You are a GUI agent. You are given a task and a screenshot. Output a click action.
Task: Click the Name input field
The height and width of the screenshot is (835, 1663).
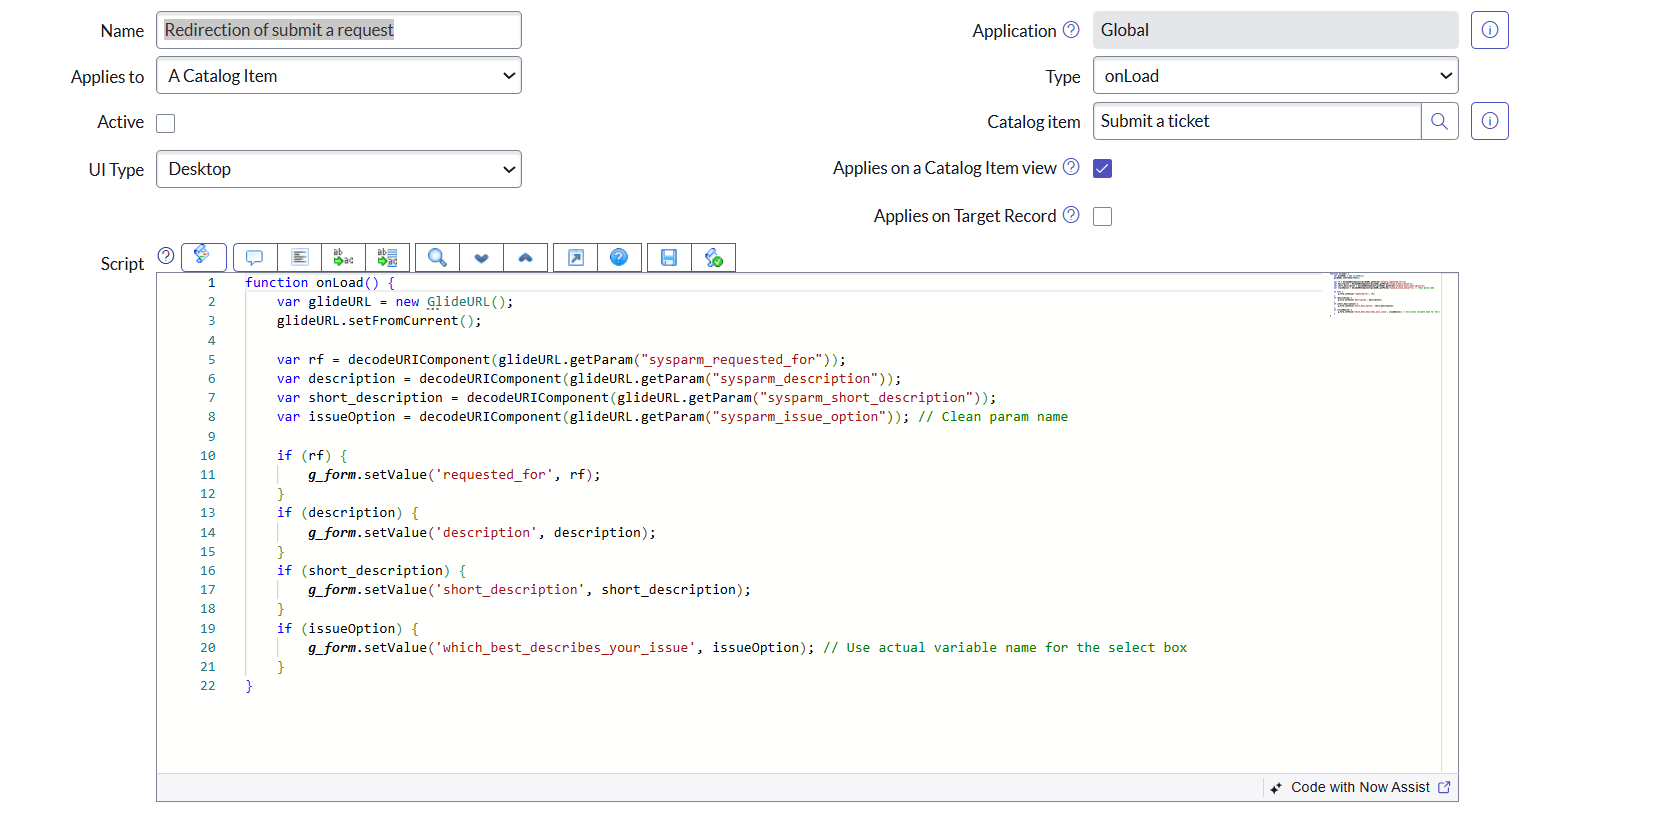[x=339, y=30]
